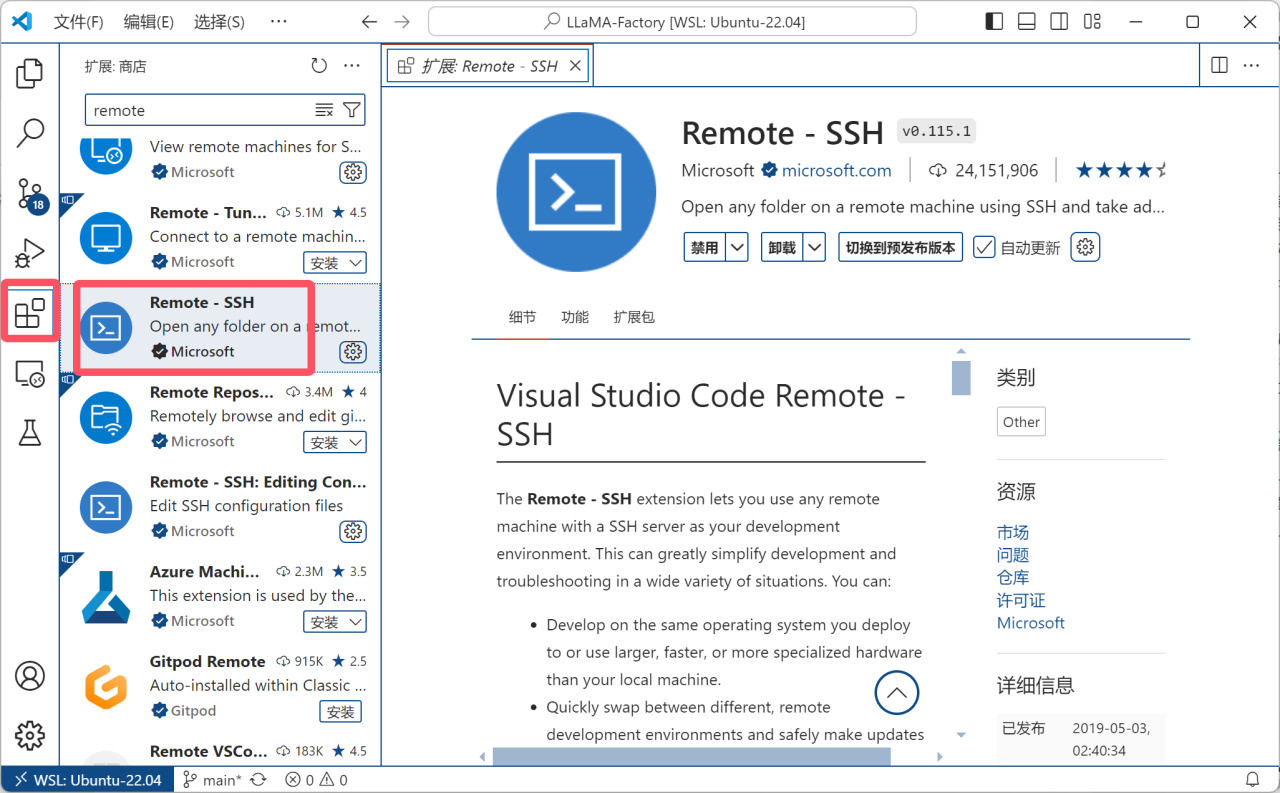The image size is (1280, 793).
Task: Switch to the 扩展包 tab
Action: tap(634, 317)
